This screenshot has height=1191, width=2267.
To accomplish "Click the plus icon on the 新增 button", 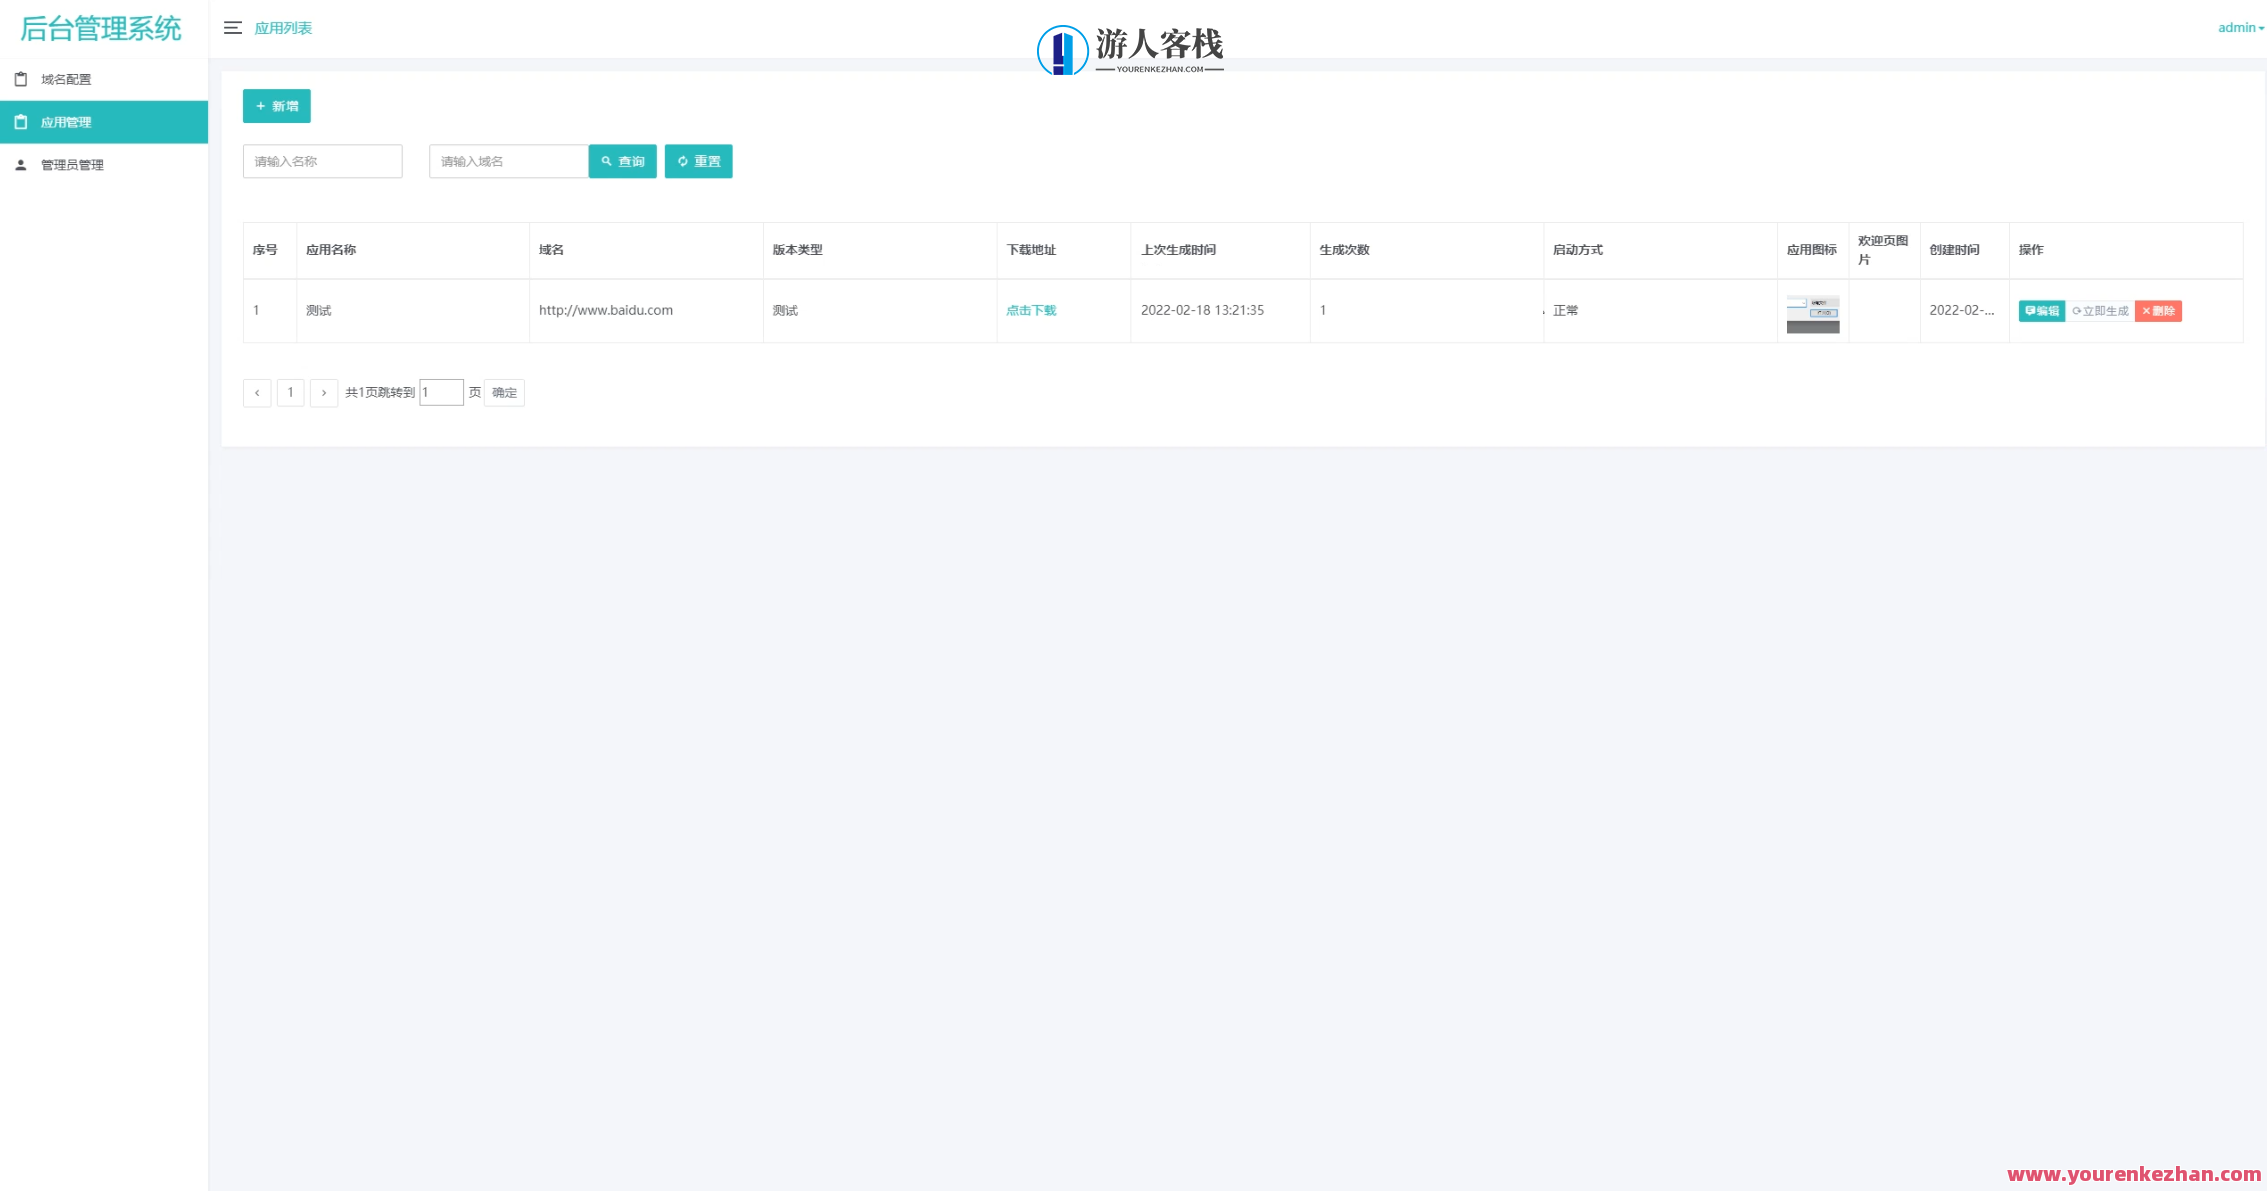I will click(x=261, y=105).
